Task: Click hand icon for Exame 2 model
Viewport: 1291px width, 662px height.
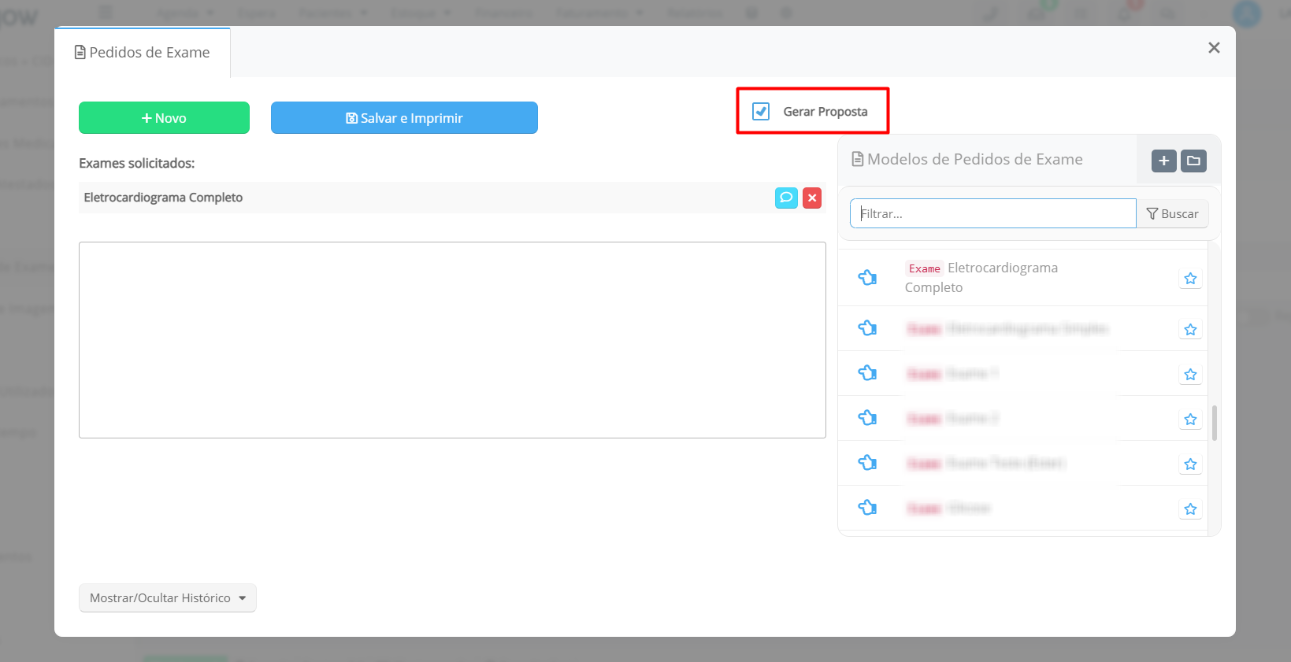Action: tap(867, 418)
